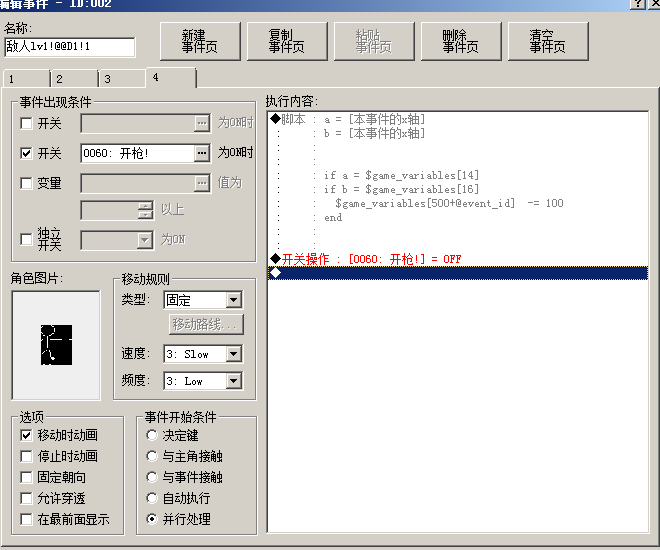Open the switch picker for 0060: 开枪!
Image resolution: width=660 pixels, height=550 pixels.
coord(202,153)
